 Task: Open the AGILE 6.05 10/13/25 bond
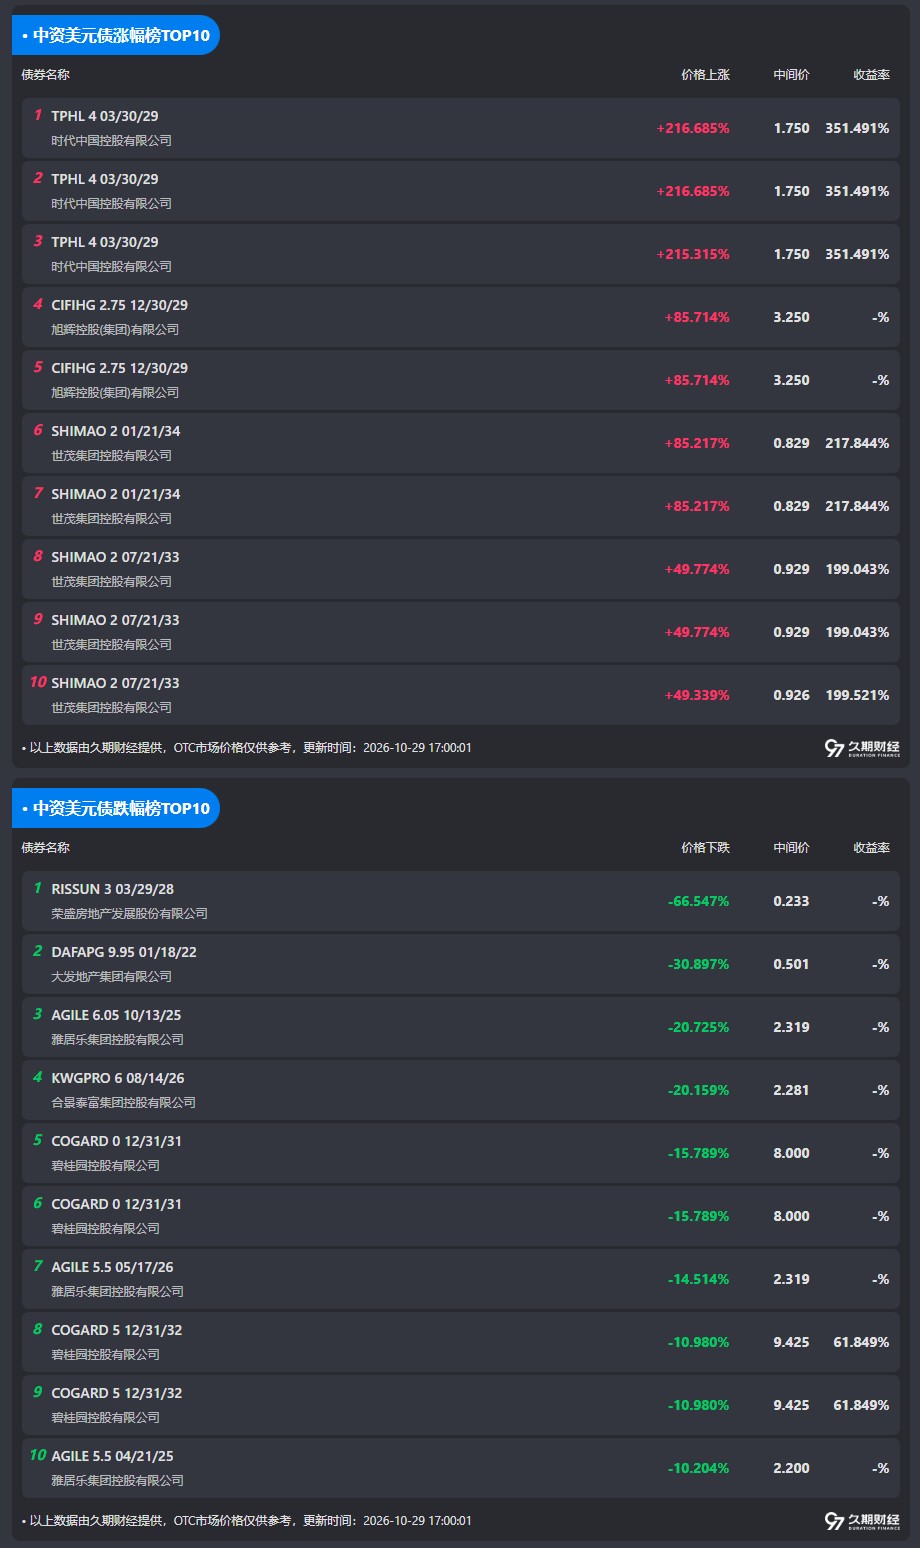pos(461,1027)
